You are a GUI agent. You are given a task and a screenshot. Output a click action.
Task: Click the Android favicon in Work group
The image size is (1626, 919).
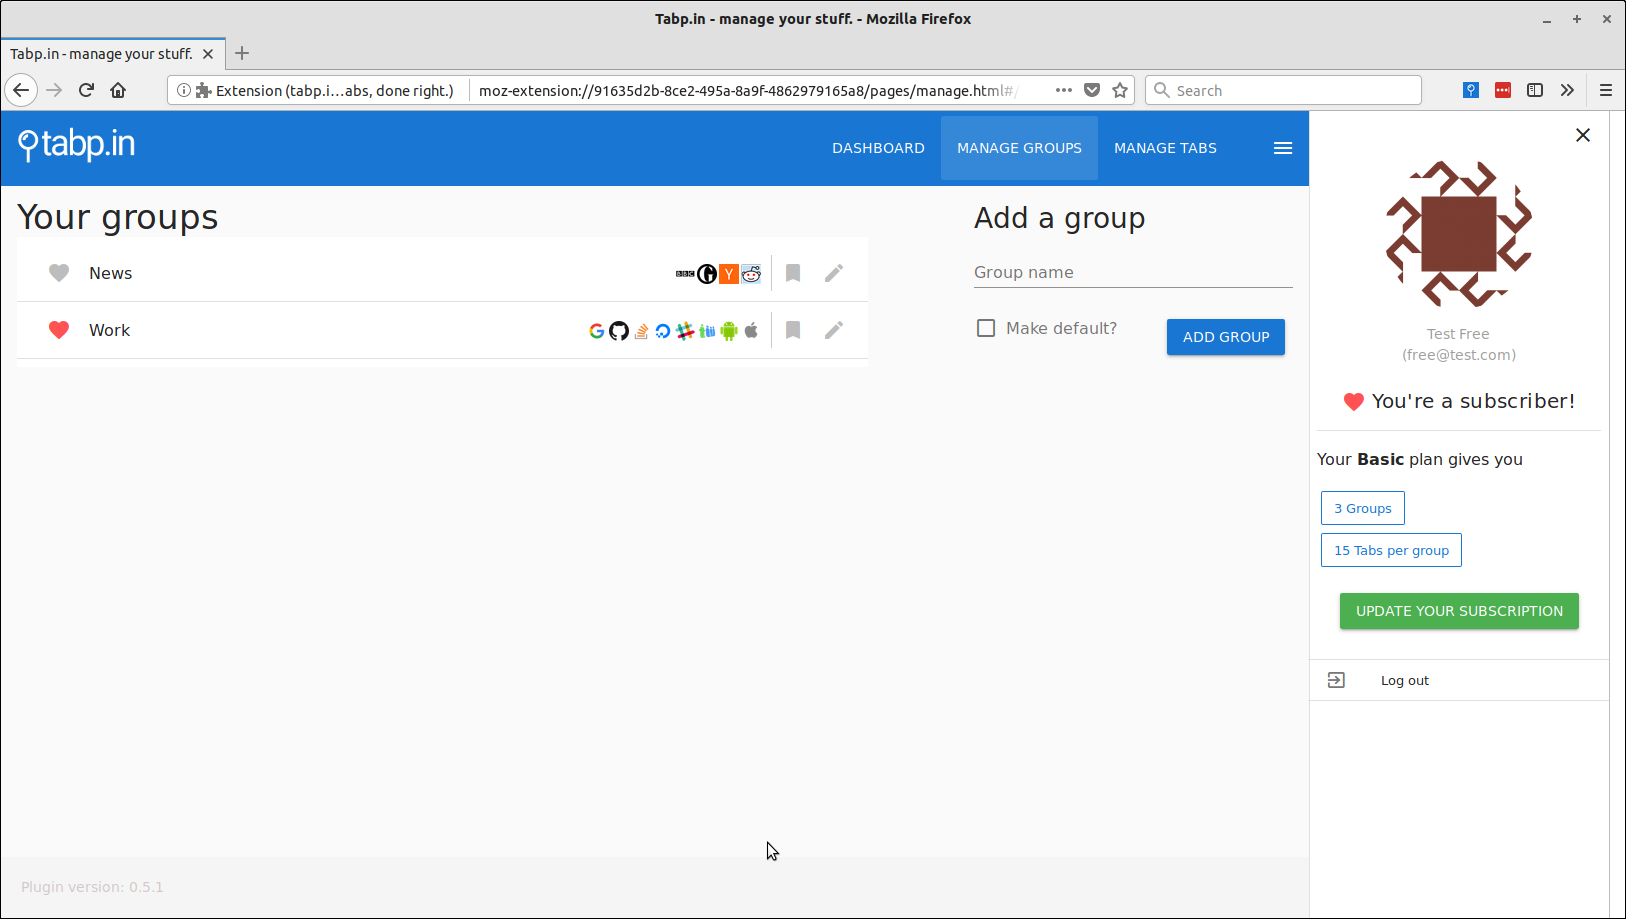(729, 331)
